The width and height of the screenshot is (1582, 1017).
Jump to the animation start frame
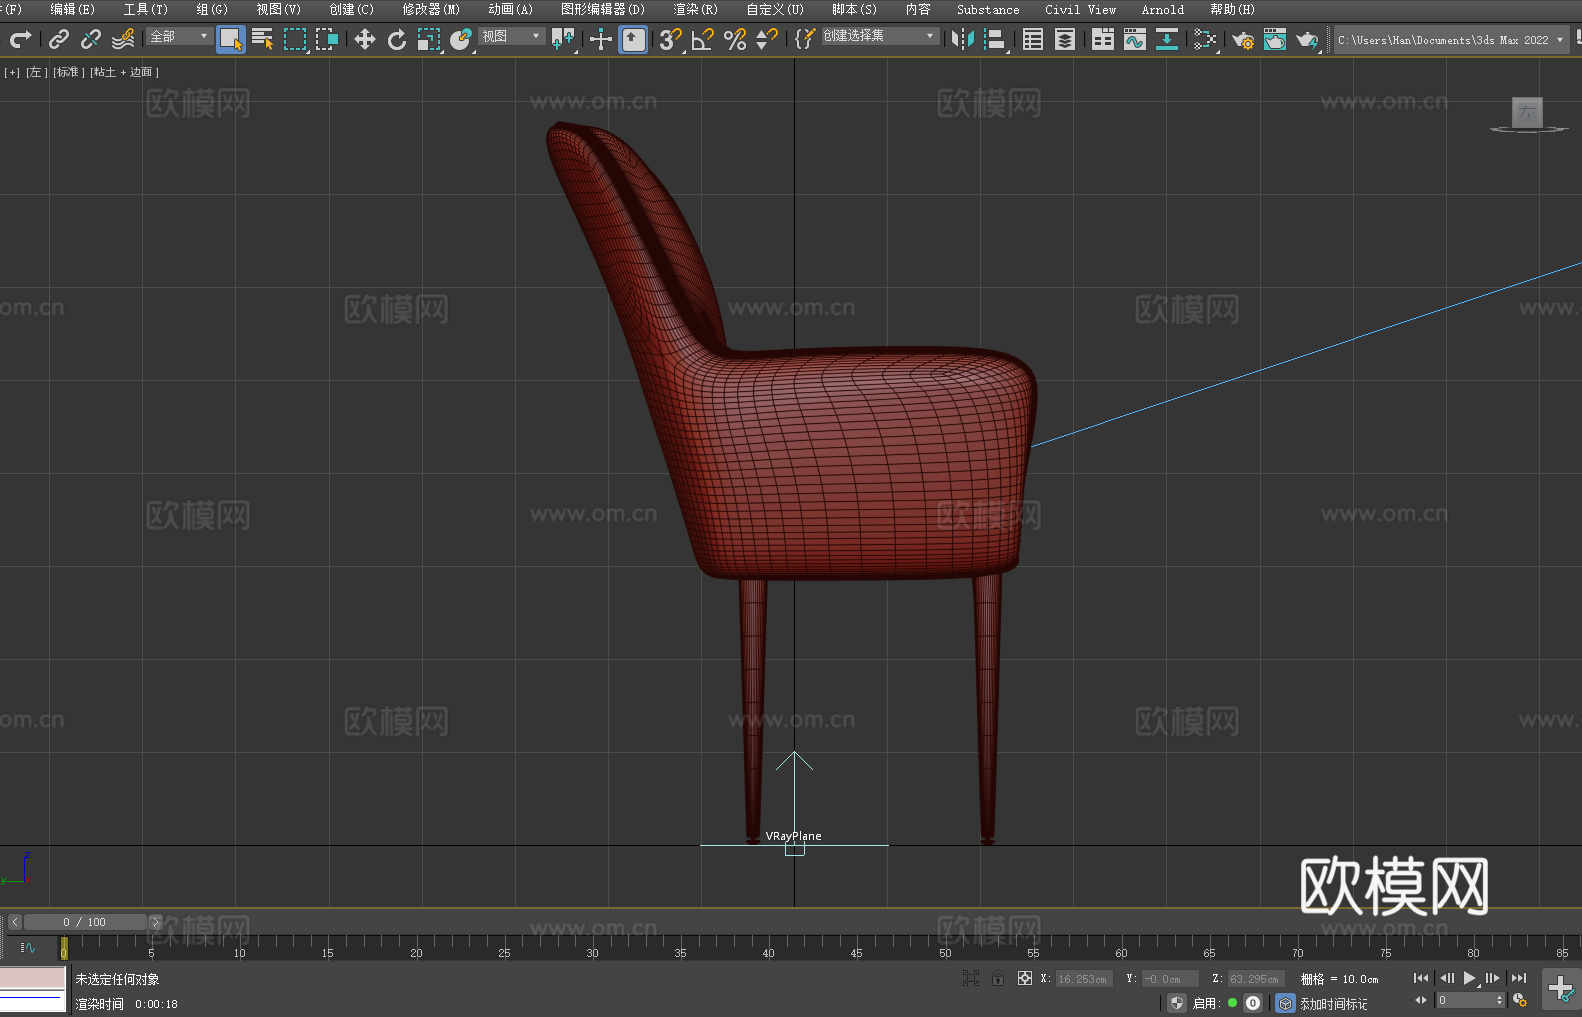tap(1421, 978)
